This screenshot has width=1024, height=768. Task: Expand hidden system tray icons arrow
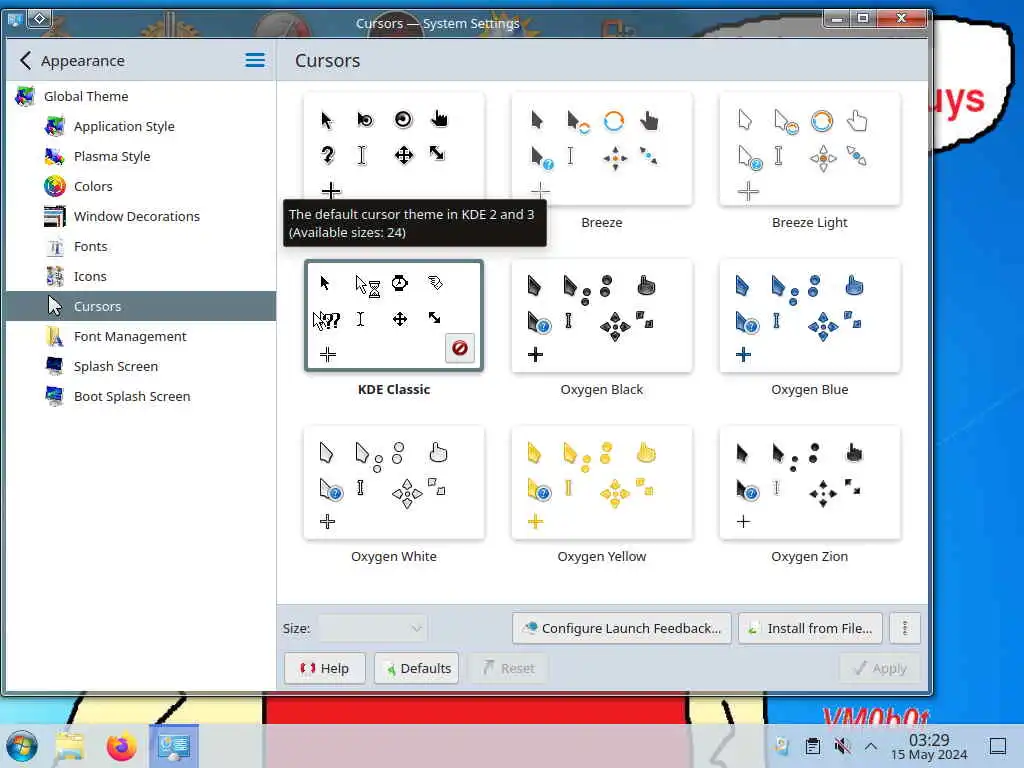(x=871, y=746)
